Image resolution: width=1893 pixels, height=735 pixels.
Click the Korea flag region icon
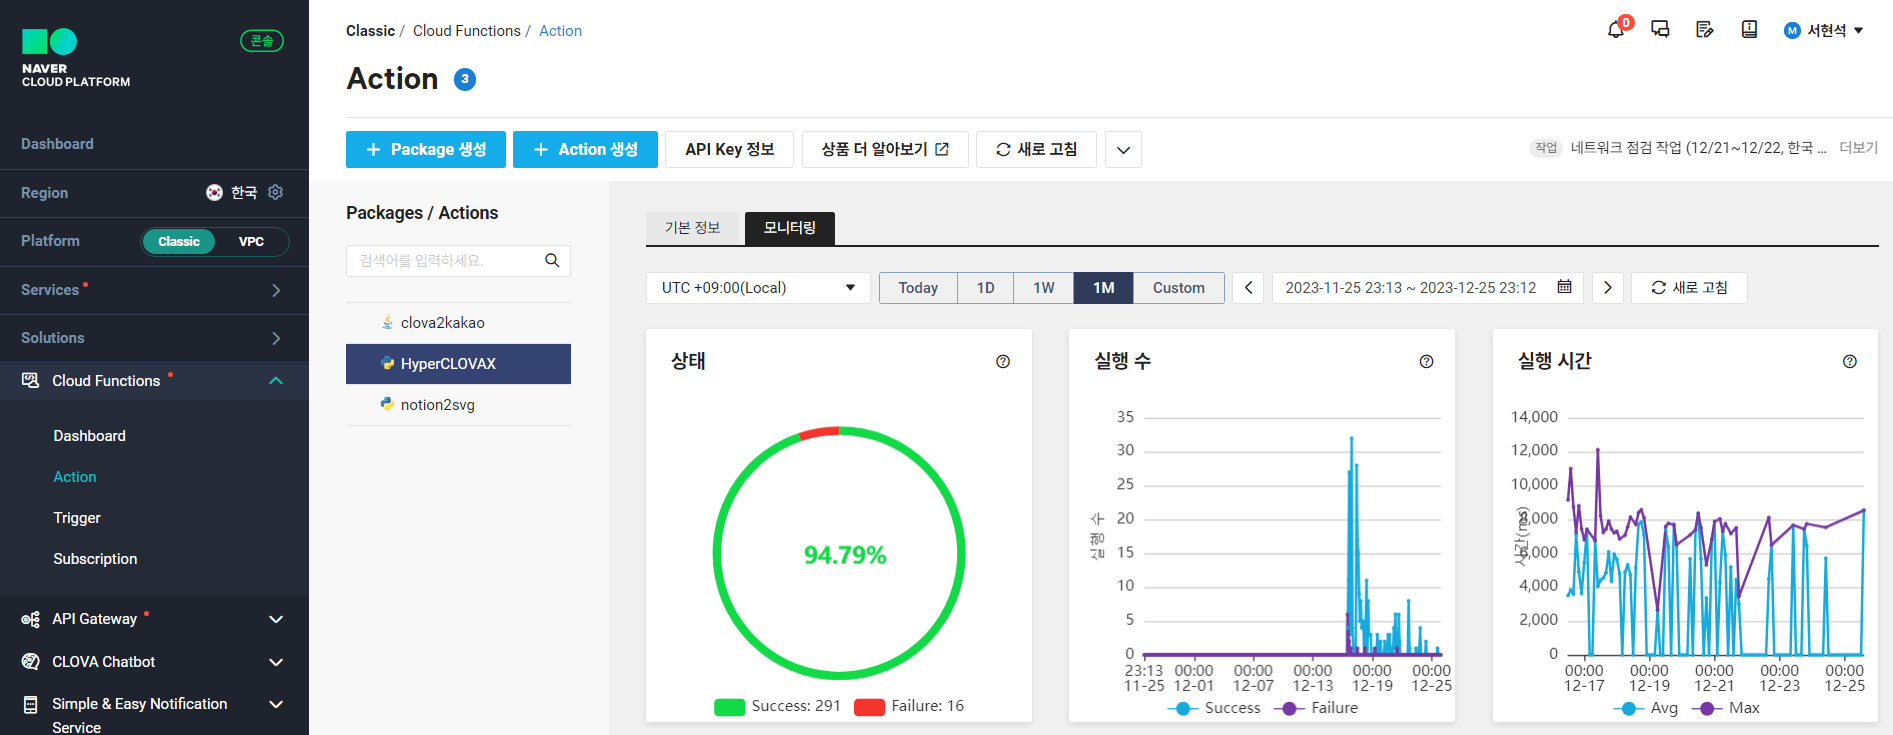point(214,192)
